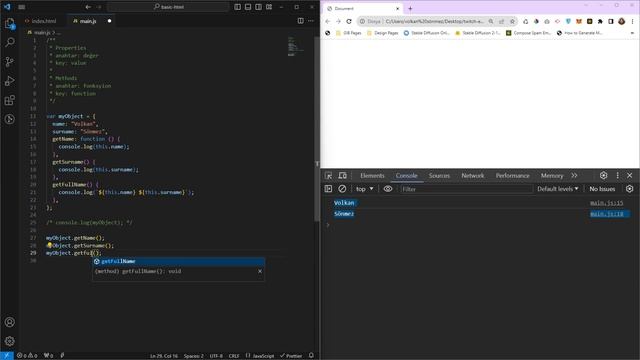Open the Manage gear in VS Code
This screenshot has height=360, width=640.
[x=9, y=341]
